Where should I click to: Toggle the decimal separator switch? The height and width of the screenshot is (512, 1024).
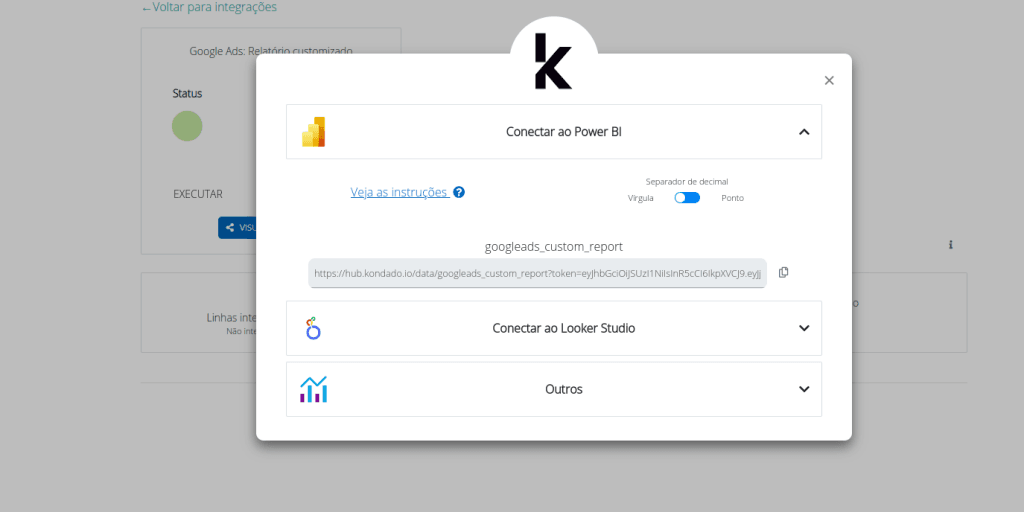(x=687, y=198)
